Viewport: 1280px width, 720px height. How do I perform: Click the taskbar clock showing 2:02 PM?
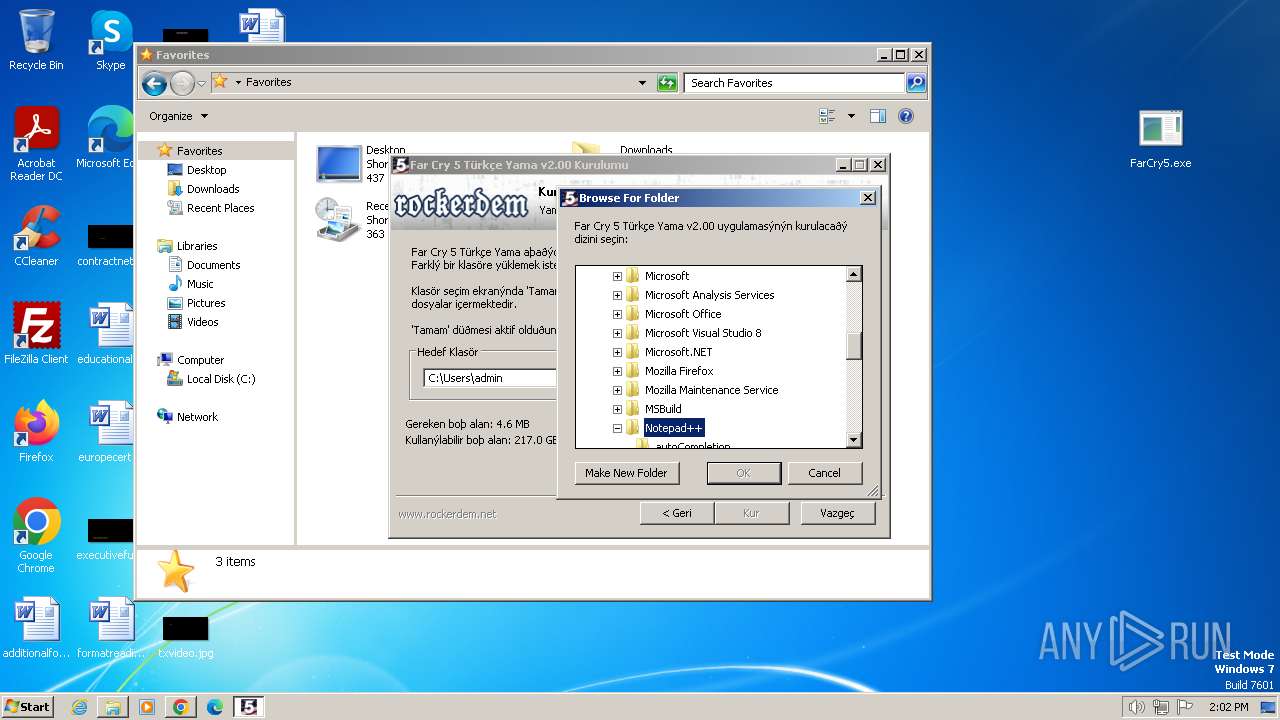(x=1227, y=707)
